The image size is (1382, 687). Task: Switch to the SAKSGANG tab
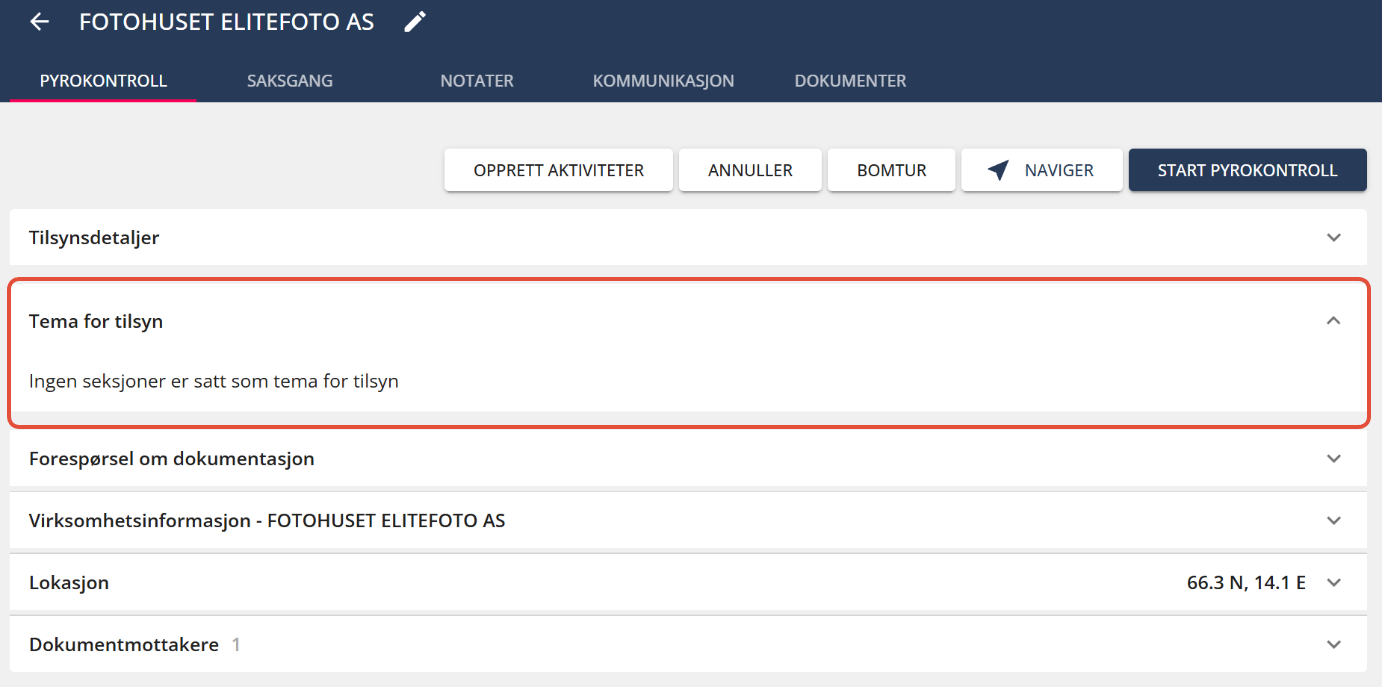(290, 81)
